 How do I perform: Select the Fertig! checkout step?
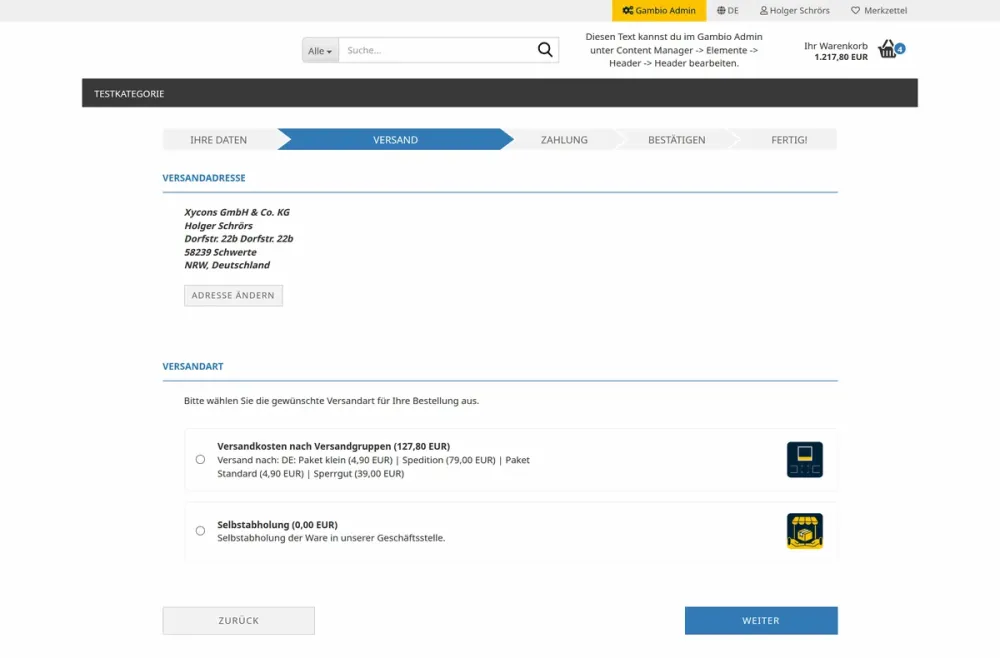tap(789, 140)
